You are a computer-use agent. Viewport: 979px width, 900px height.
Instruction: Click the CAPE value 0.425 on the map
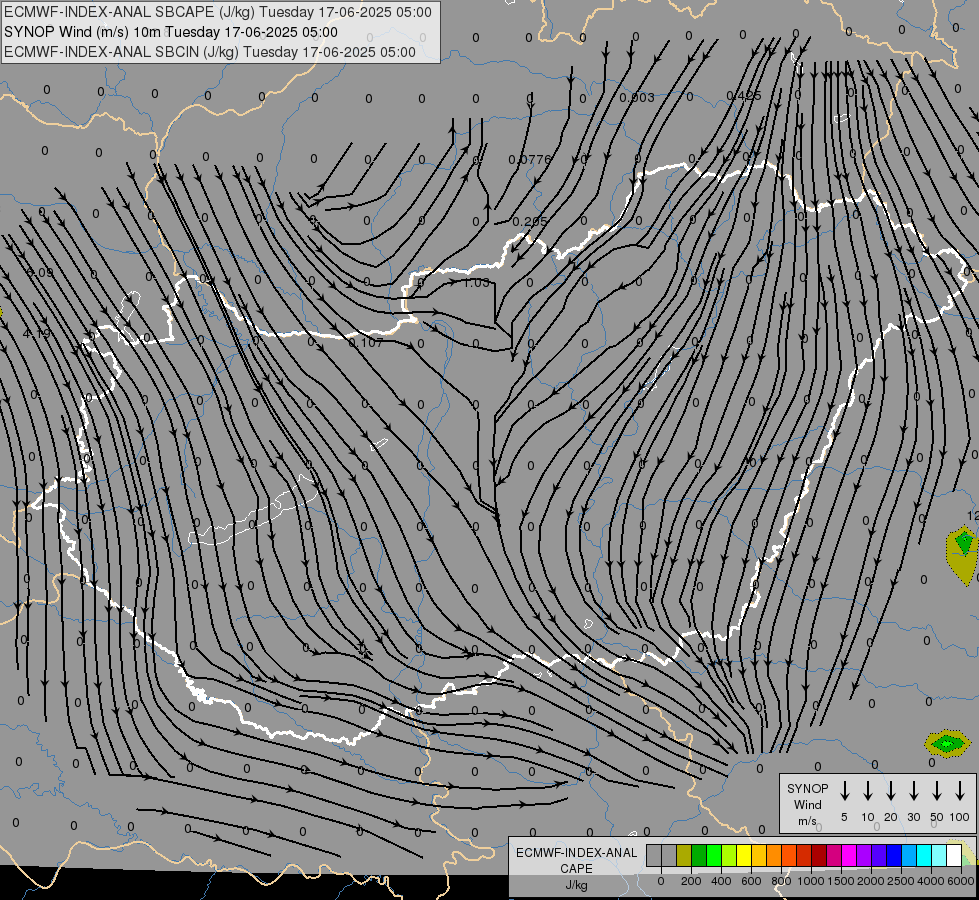point(744,96)
